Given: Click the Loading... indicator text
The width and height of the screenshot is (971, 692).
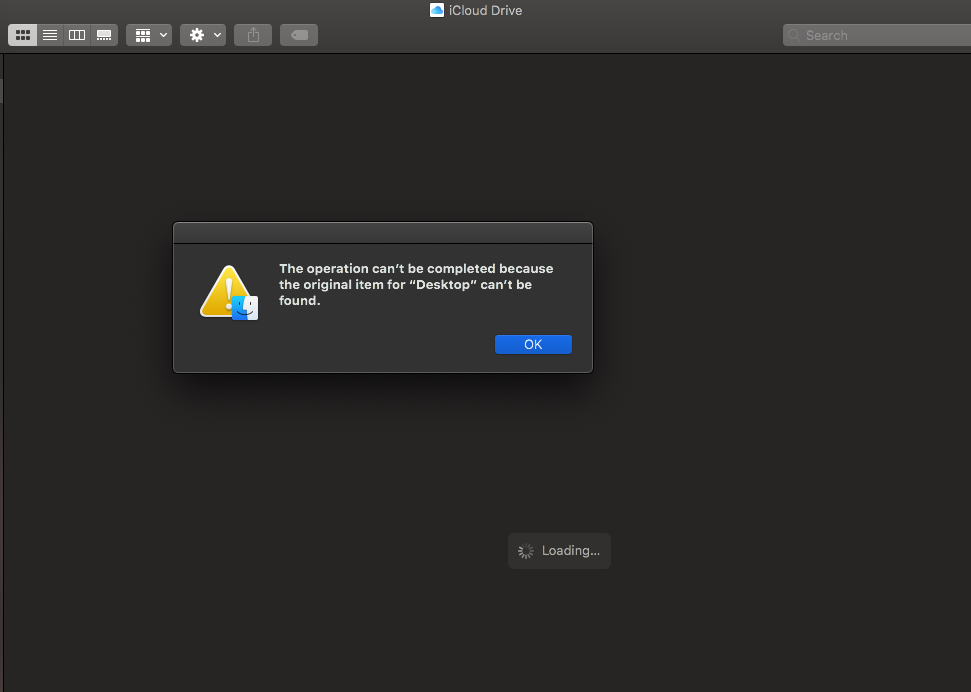Looking at the screenshot, I should [x=570, y=551].
